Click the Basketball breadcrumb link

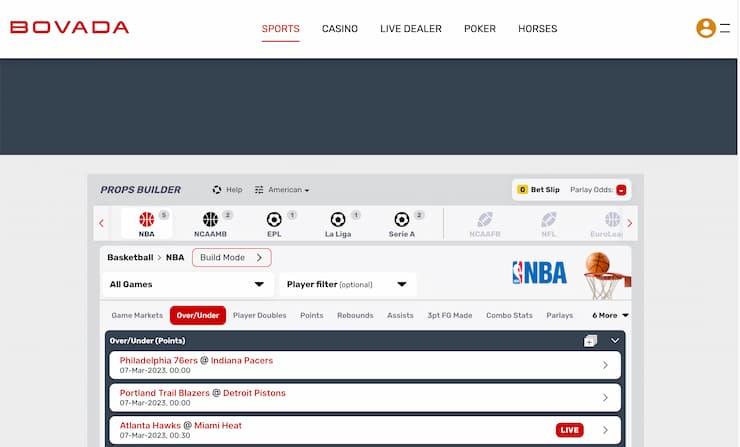[130, 257]
